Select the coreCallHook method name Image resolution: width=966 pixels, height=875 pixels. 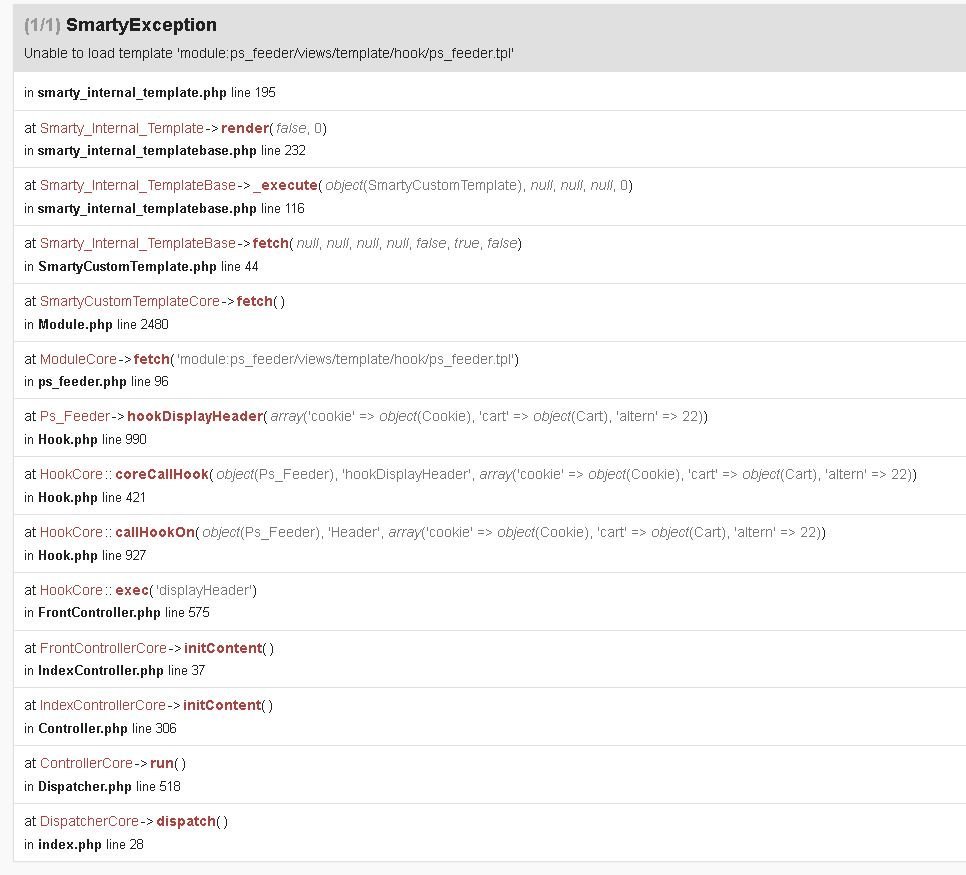[x=161, y=474]
